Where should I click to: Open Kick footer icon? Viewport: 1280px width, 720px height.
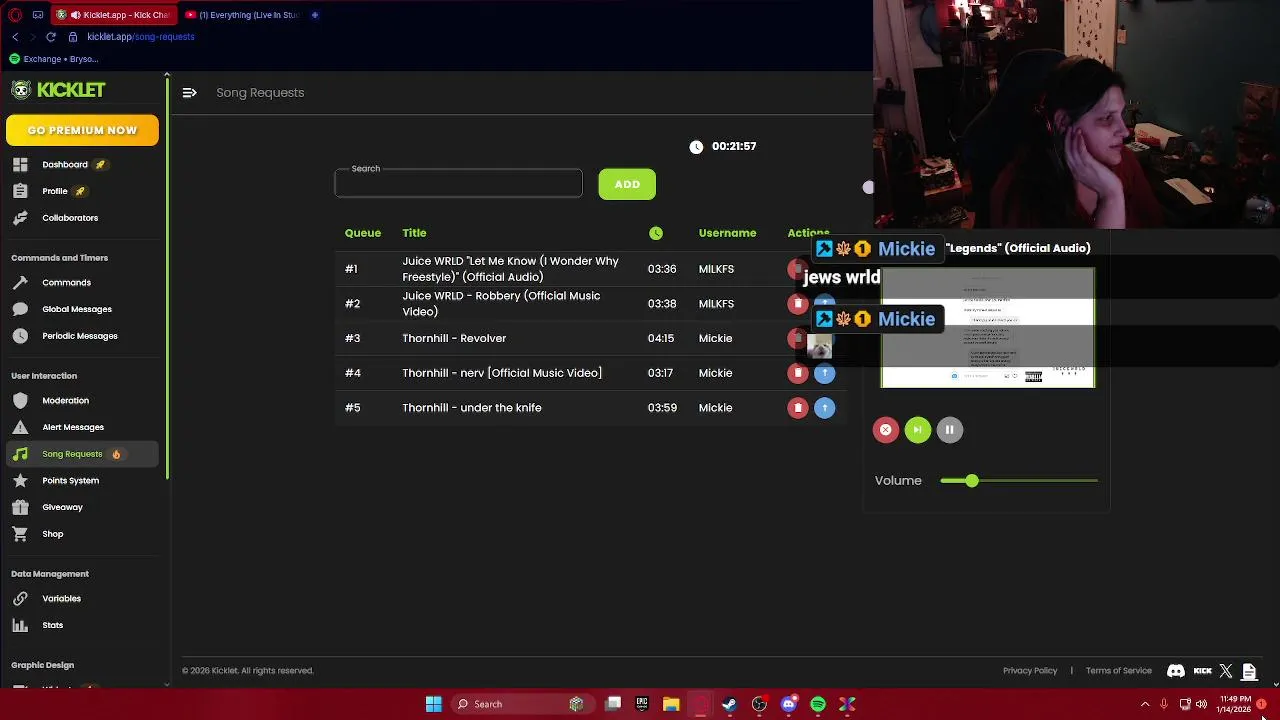[x=1203, y=671]
